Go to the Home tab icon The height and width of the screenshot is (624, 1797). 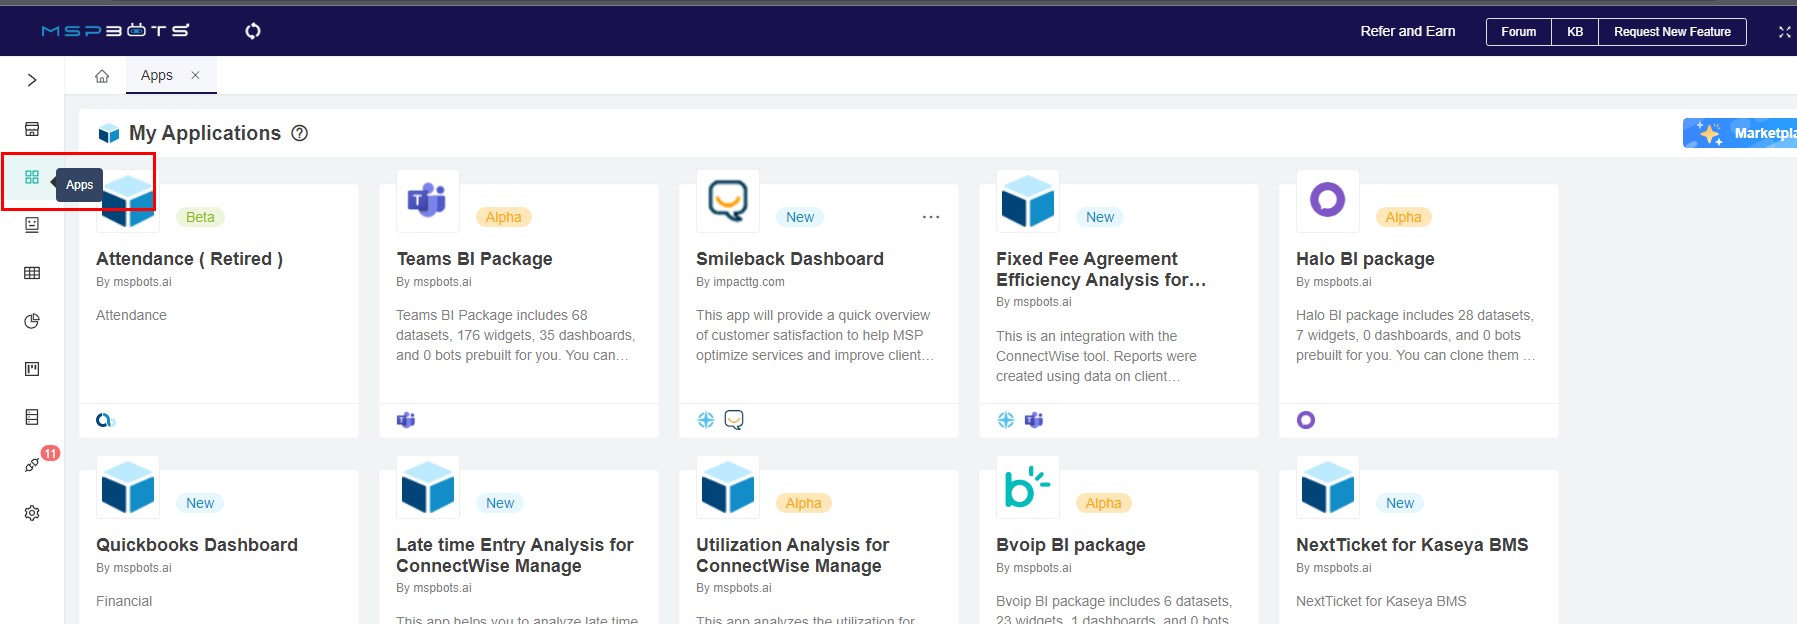pyautogui.click(x=102, y=76)
